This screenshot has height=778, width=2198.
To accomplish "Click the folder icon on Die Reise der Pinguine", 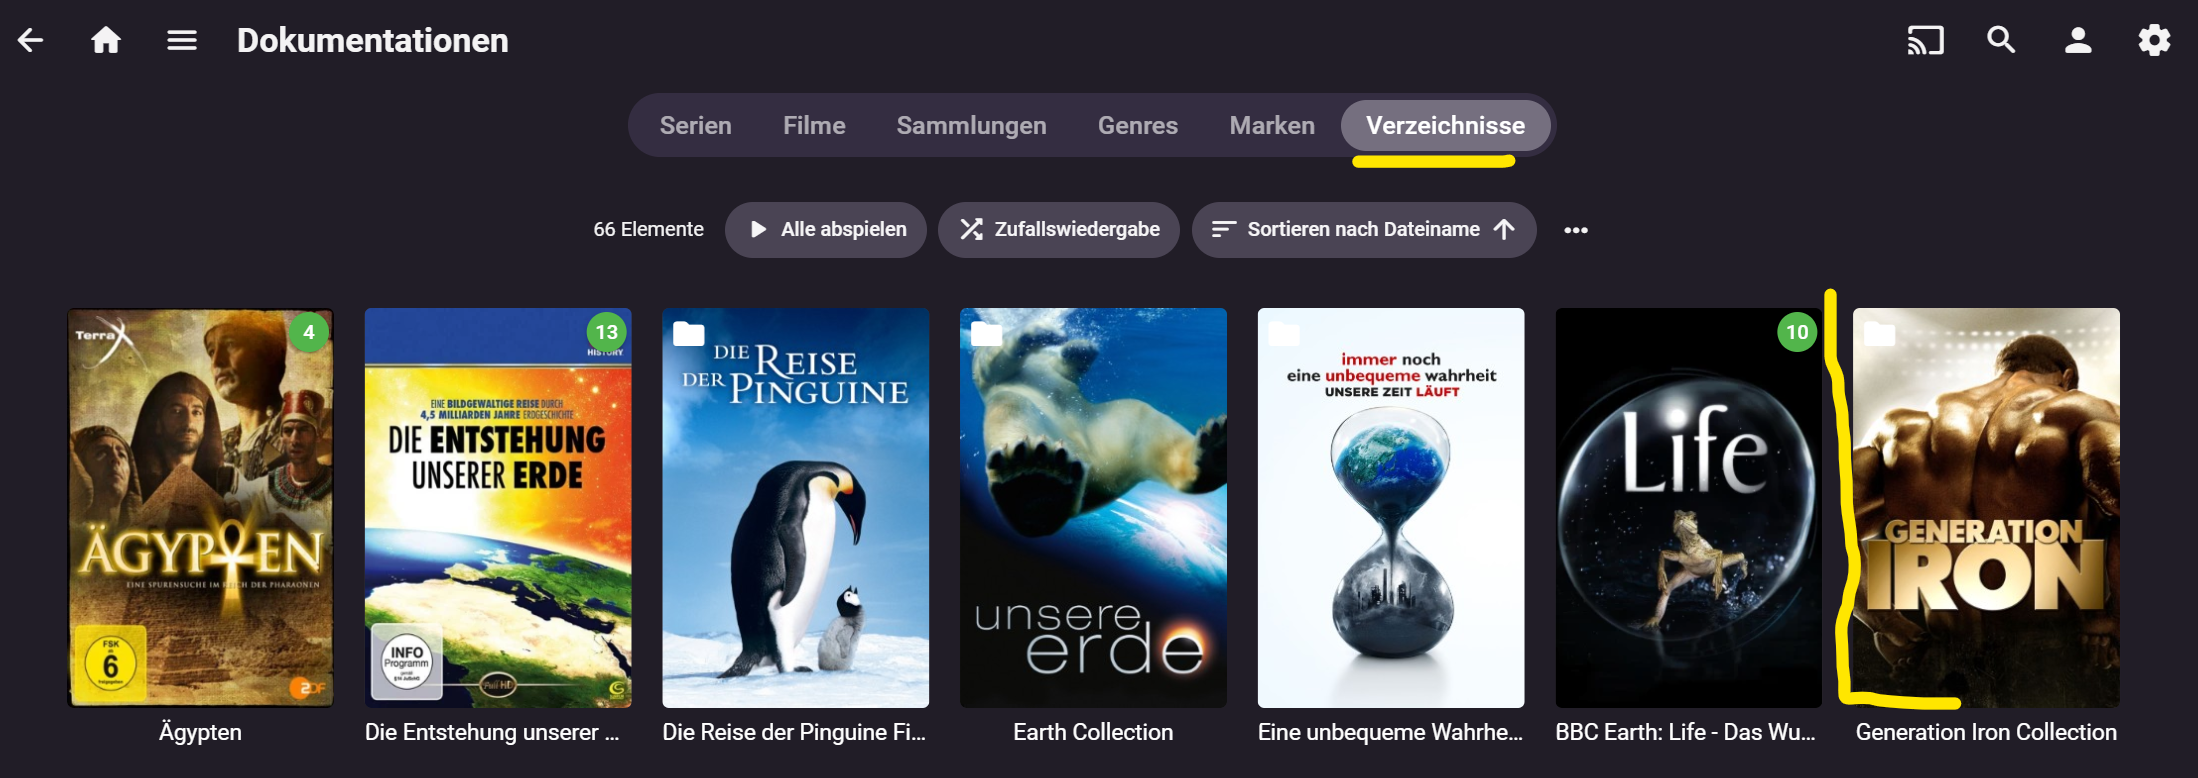I will [689, 333].
